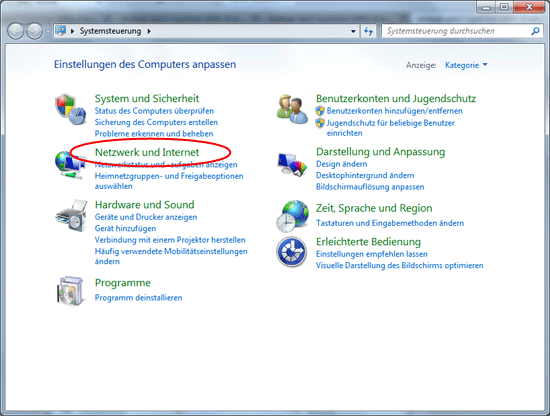Open the Benutzerkonten user accounts icon

click(292, 109)
